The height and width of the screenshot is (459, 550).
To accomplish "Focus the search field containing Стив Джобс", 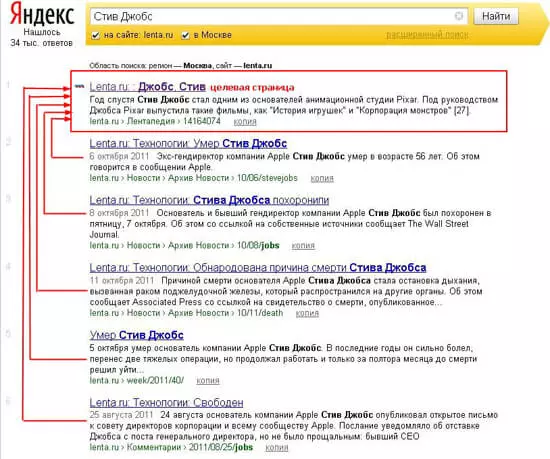I will click(279, 16).
